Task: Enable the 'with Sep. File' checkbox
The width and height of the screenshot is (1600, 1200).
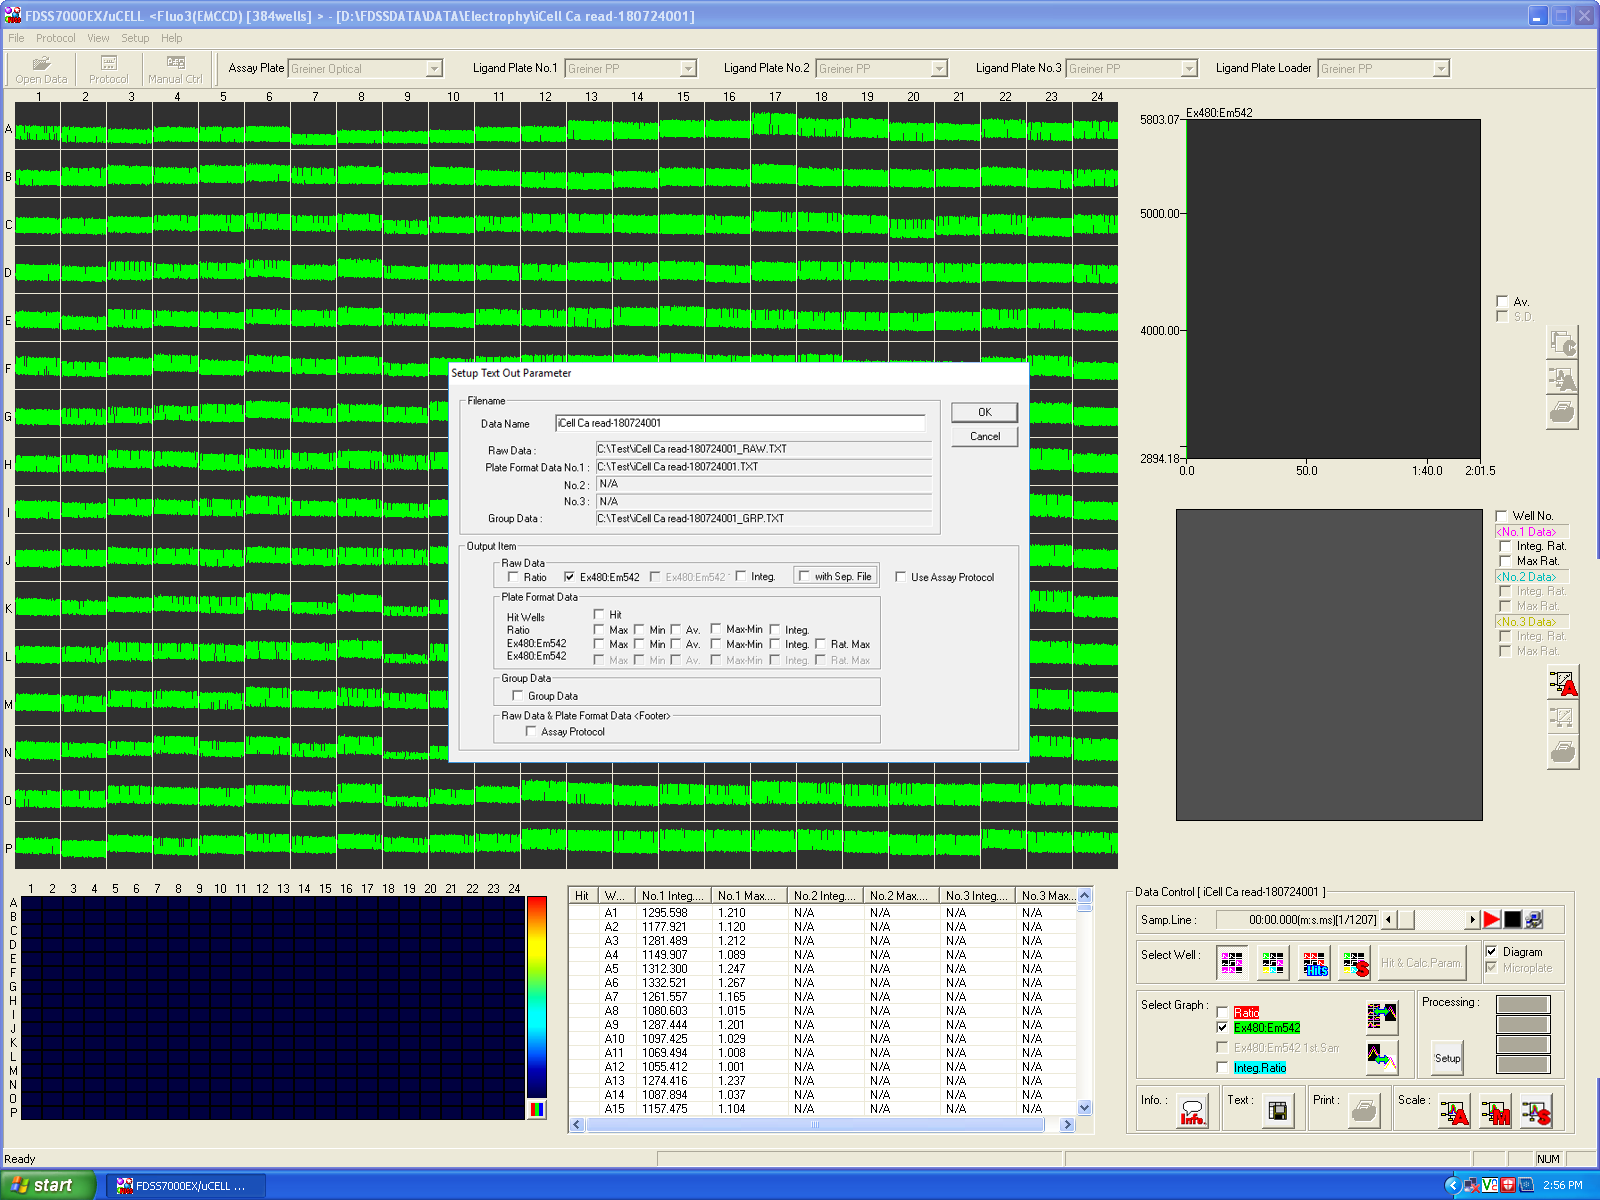Action: click(x=804, y=576)
